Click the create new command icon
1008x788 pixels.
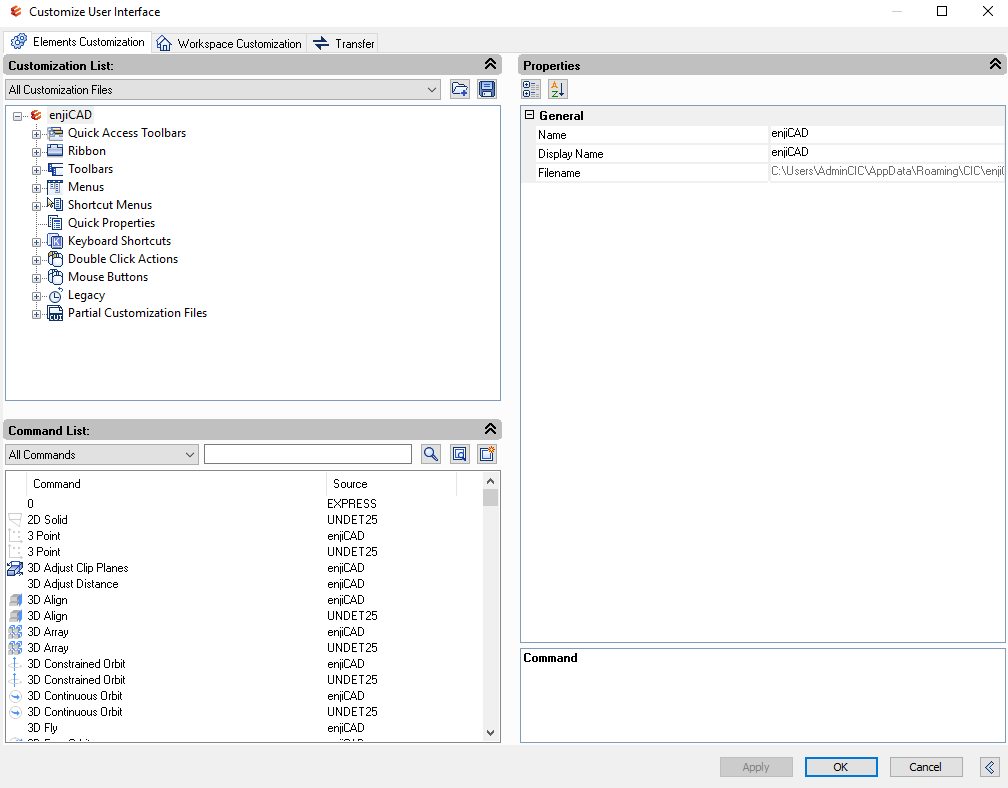487,454
